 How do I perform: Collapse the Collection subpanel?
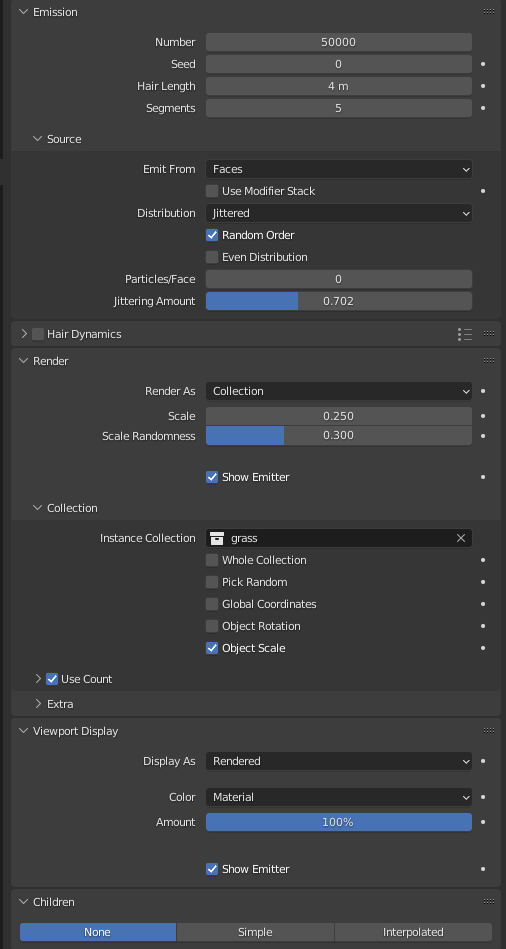tap(38, 508)
